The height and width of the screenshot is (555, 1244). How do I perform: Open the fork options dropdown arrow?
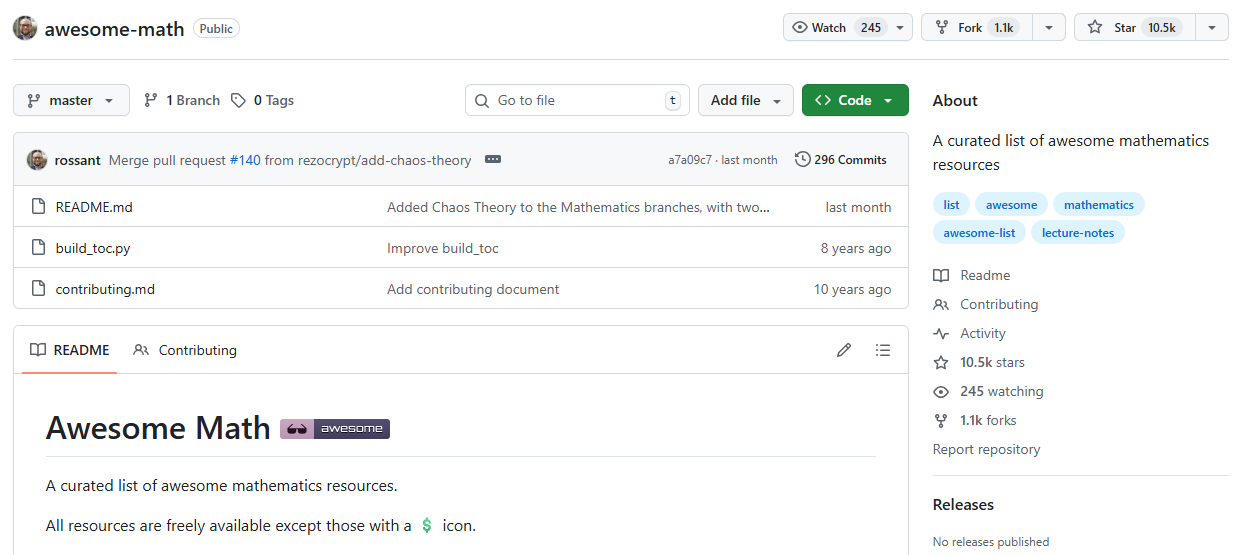[x=1049, y=28]
